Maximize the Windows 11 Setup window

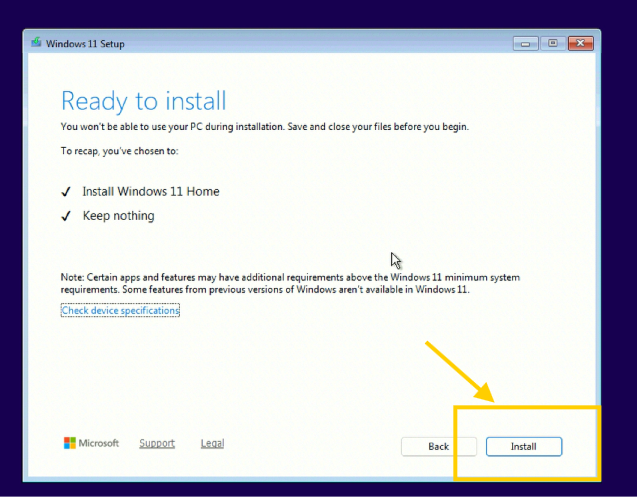[553, 43]
